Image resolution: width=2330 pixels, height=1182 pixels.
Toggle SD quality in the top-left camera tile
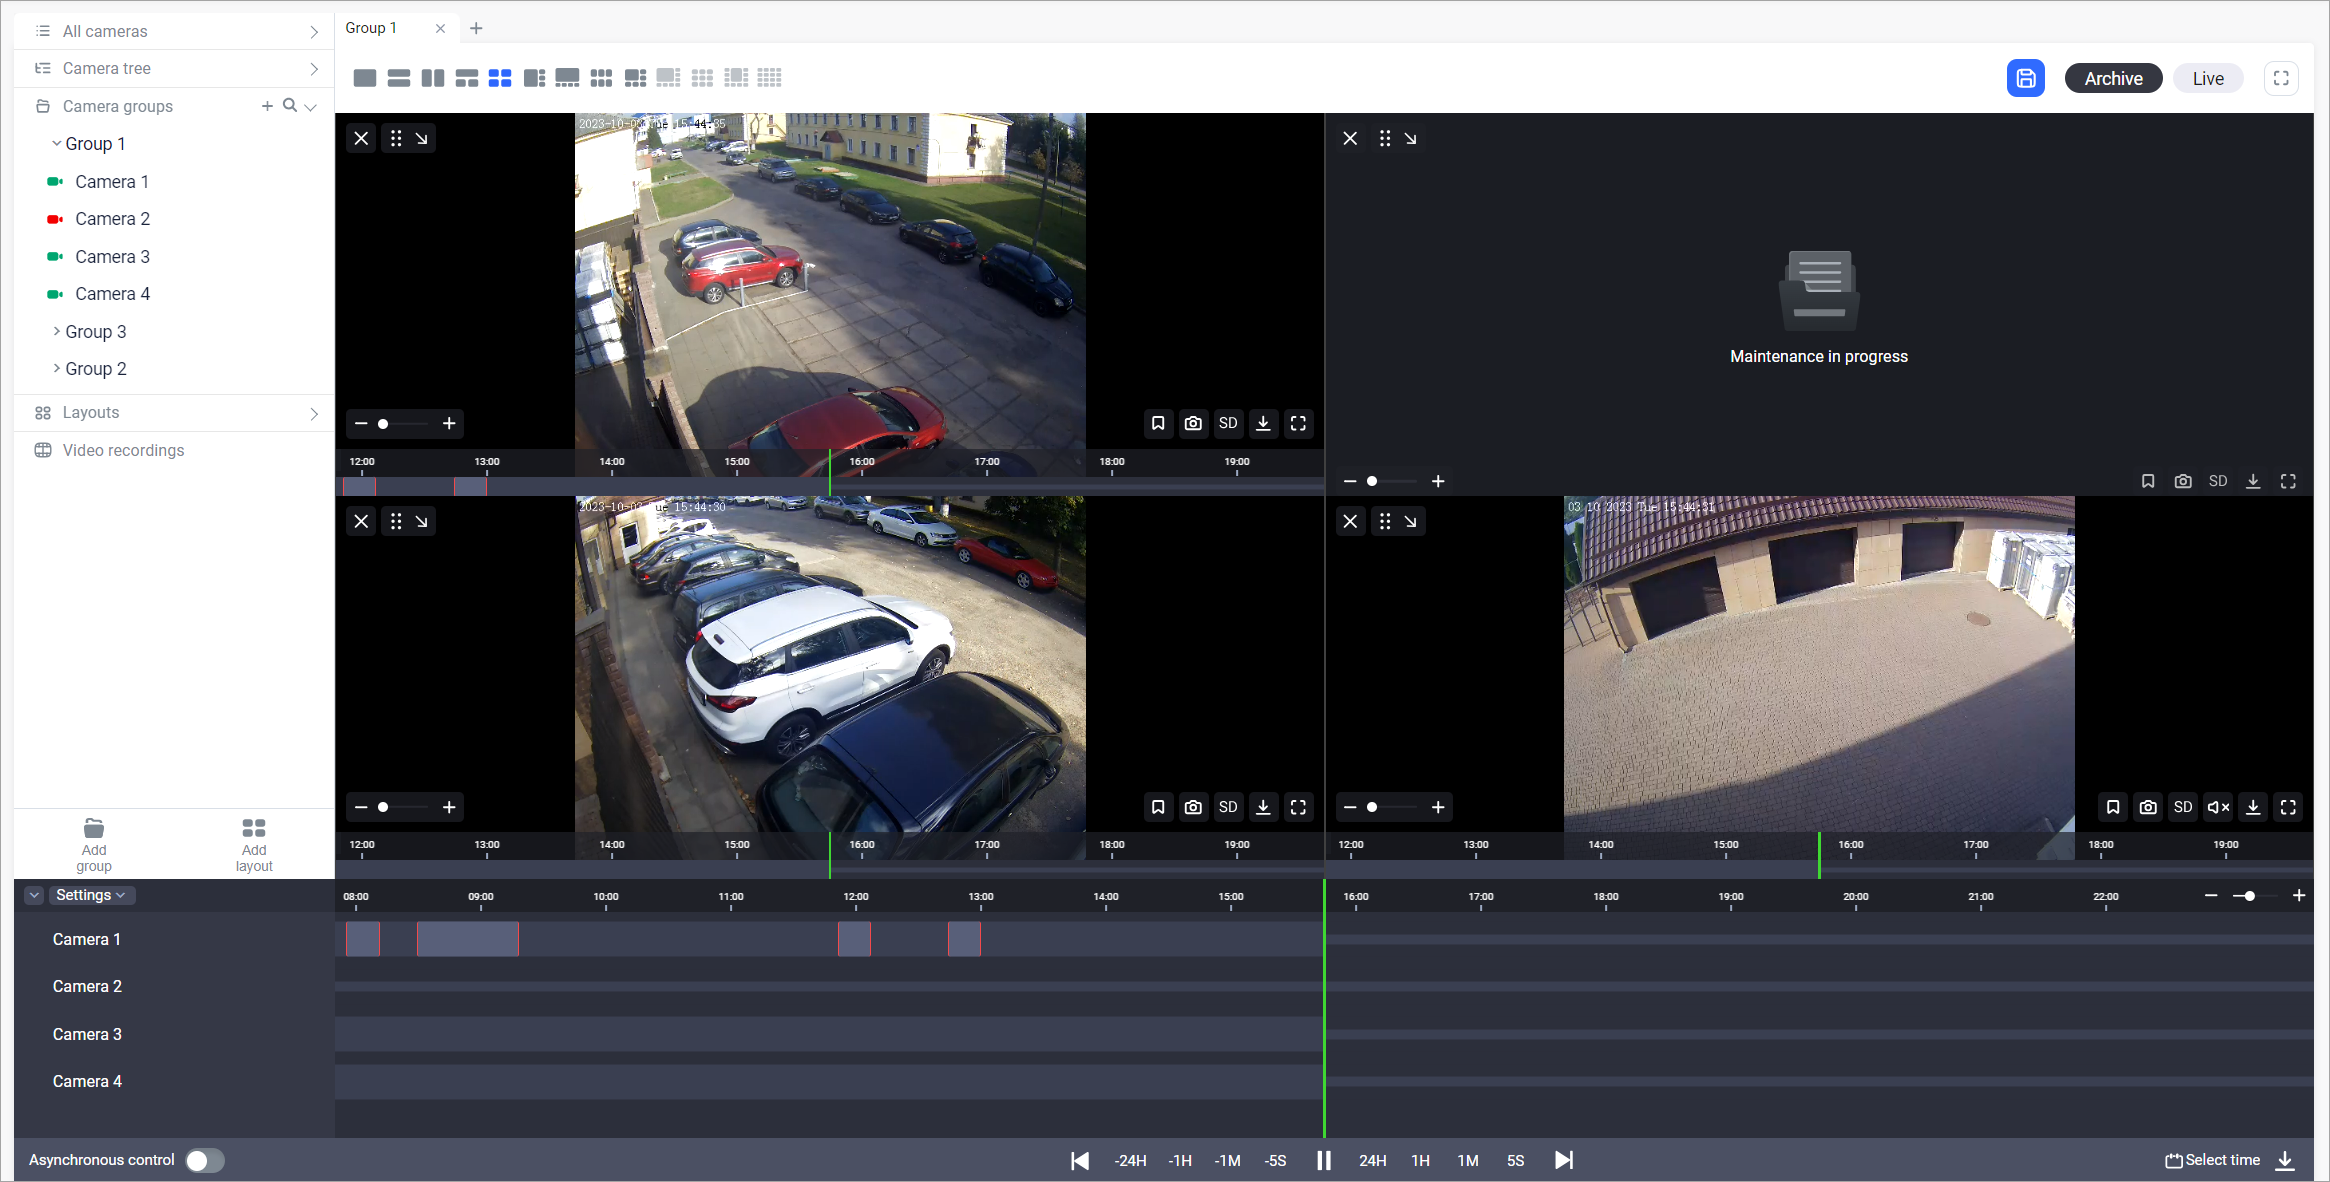pyautogui.click(x=1228, y=423)
